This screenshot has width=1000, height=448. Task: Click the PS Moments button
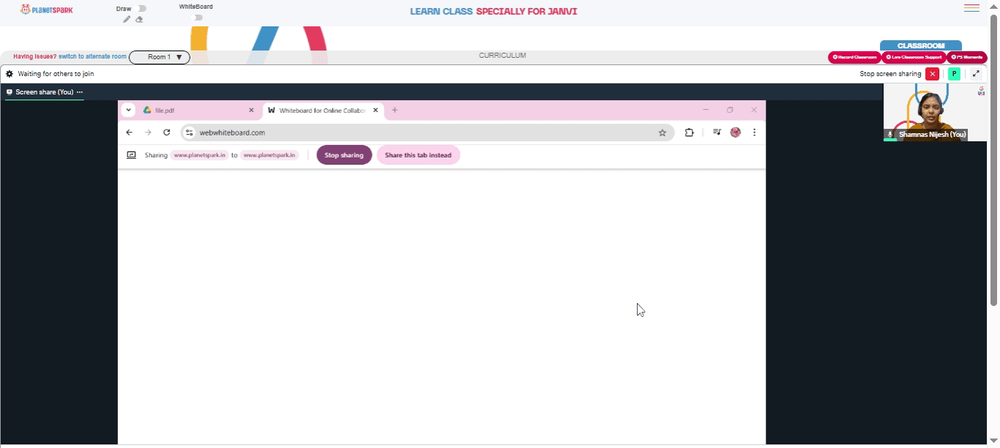966,57
